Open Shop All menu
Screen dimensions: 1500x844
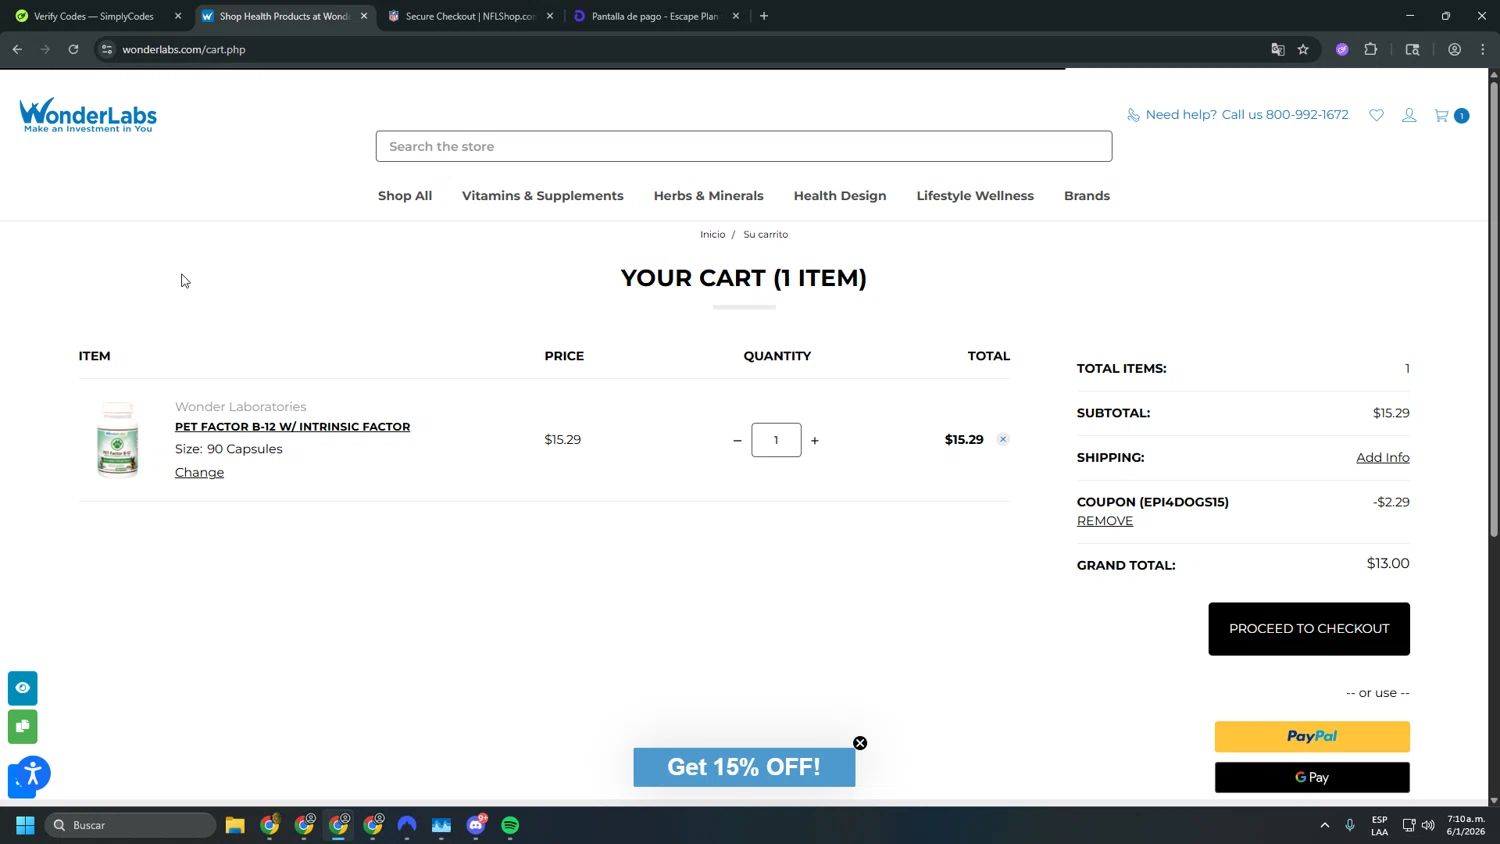coord(405,196)
